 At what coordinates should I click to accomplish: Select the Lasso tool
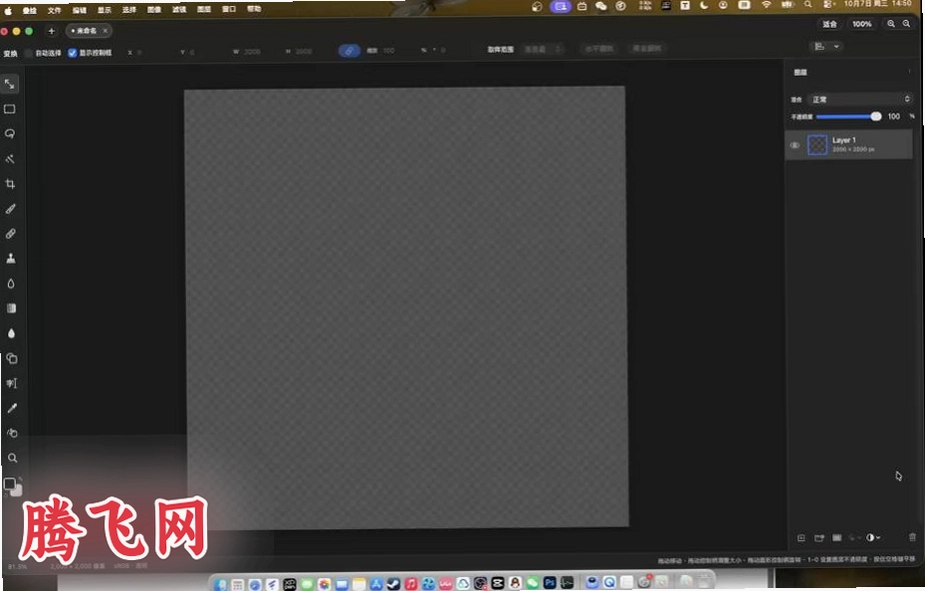10,134
